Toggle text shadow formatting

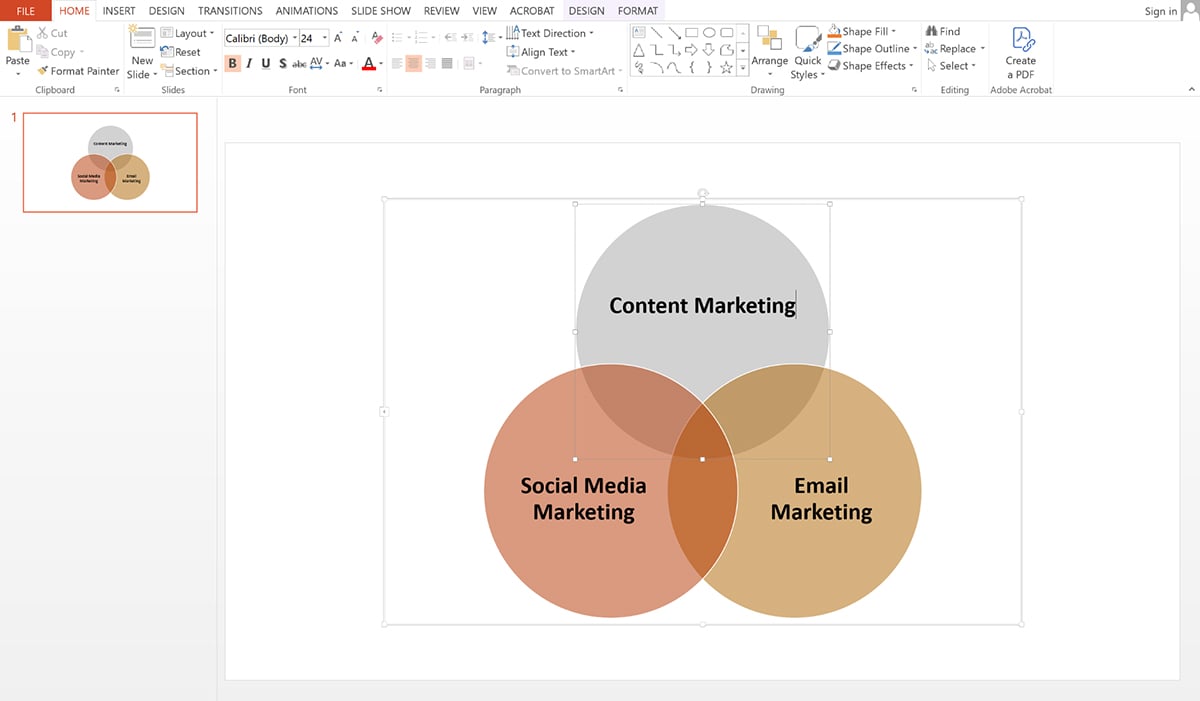[282, 62]
